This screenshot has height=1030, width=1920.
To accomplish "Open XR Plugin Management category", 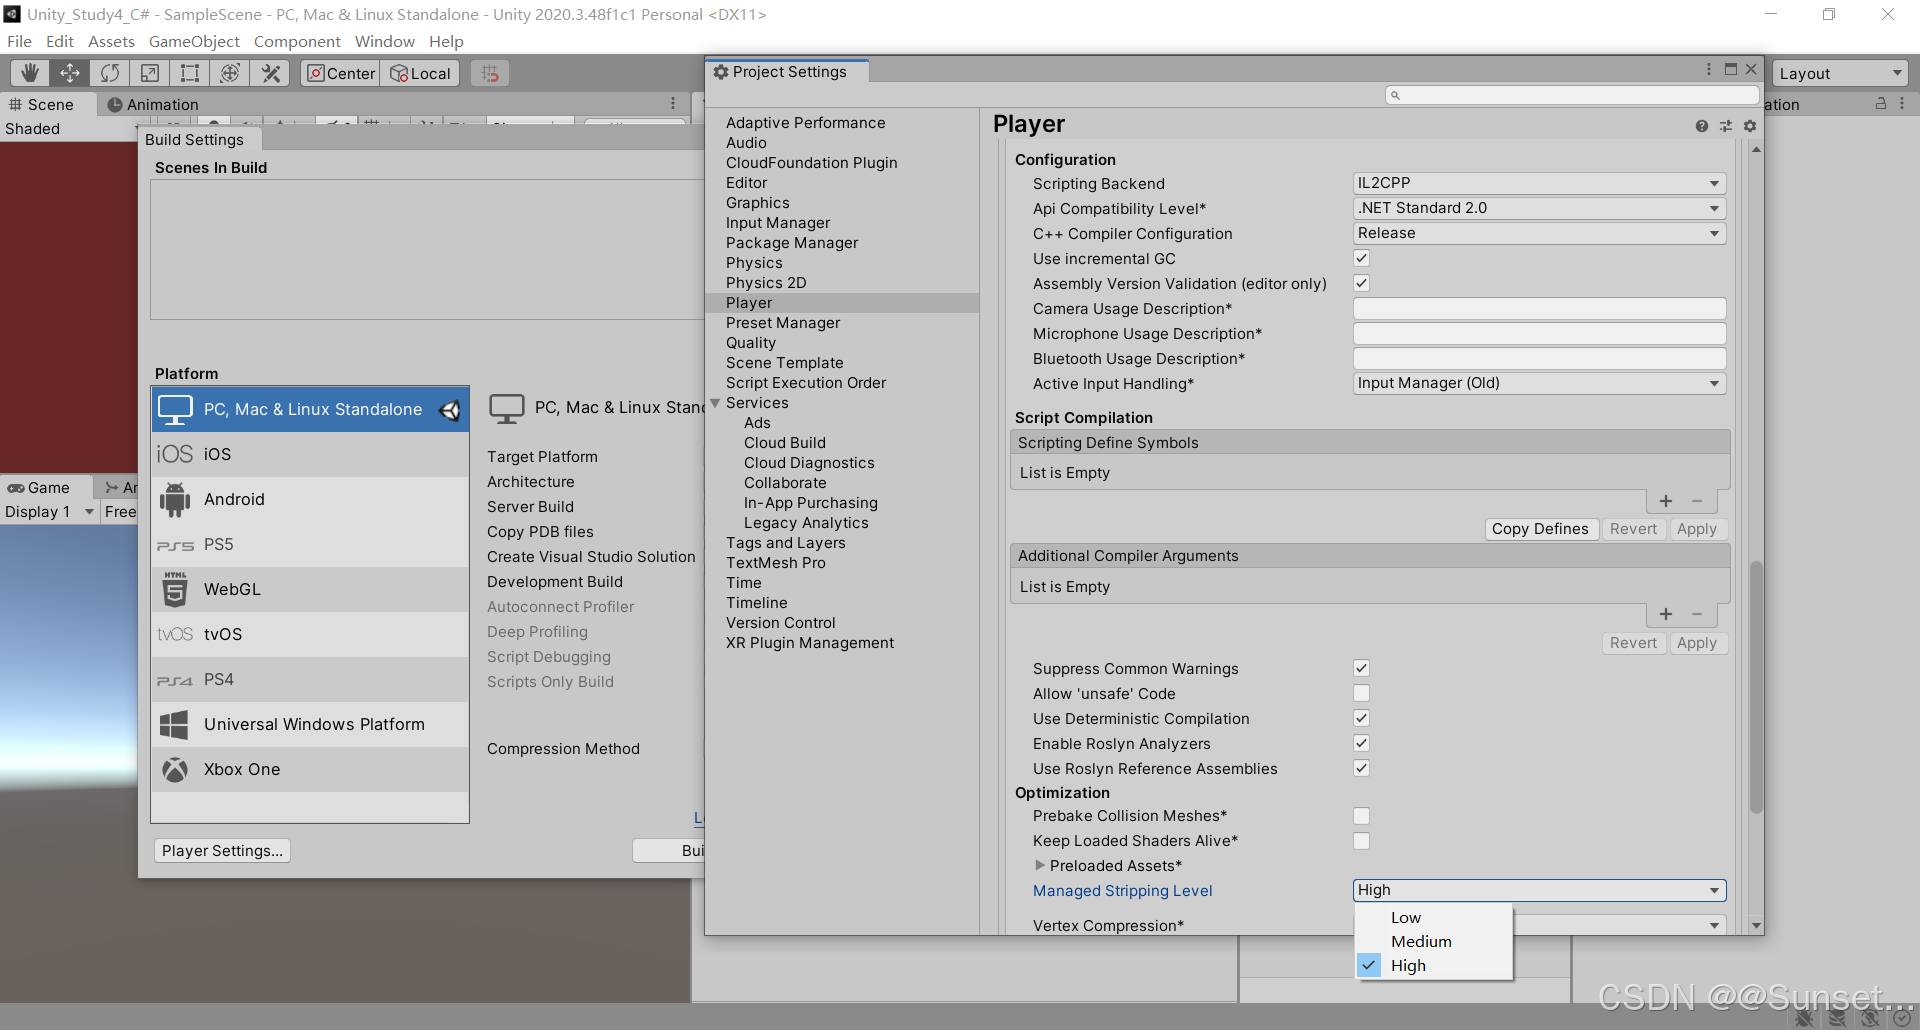I will (x=810, y=643).
